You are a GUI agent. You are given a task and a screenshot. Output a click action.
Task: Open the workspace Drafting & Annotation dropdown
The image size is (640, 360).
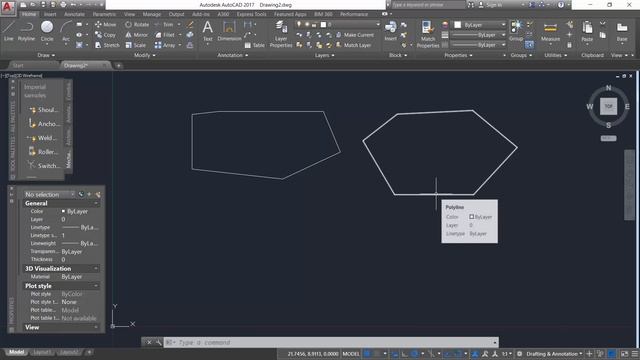(x=554, y=354)
